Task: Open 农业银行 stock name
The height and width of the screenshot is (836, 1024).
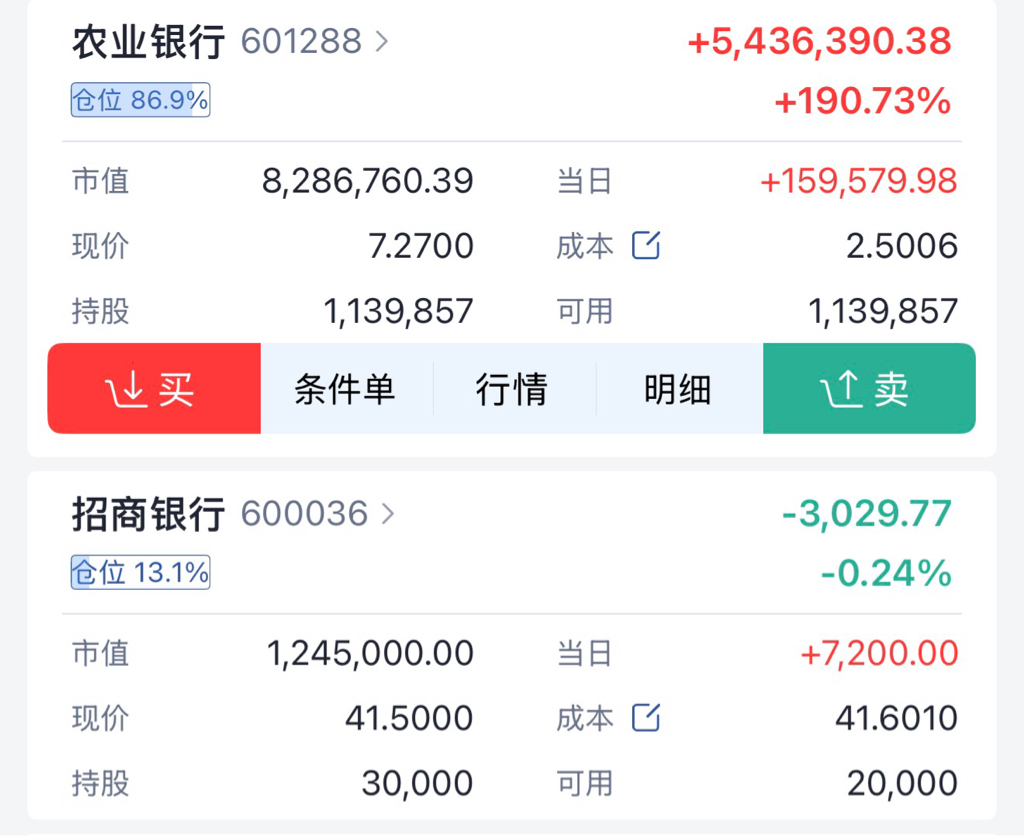Action: point(150,42)
